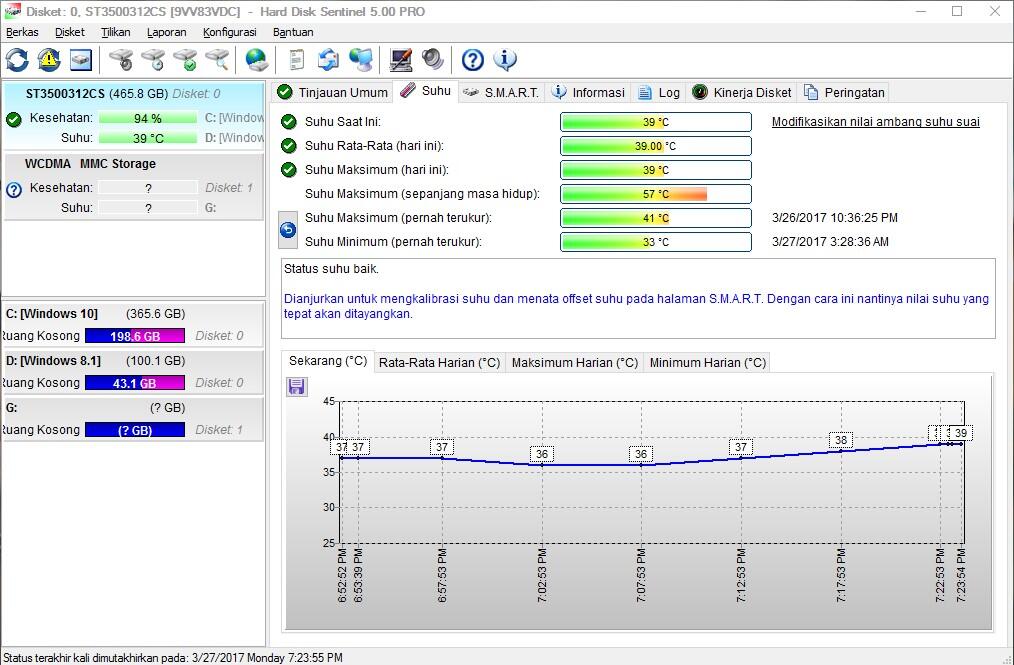Select the Sekarang (°C) graph tab
1014x665 pixels.
(328, 361)
